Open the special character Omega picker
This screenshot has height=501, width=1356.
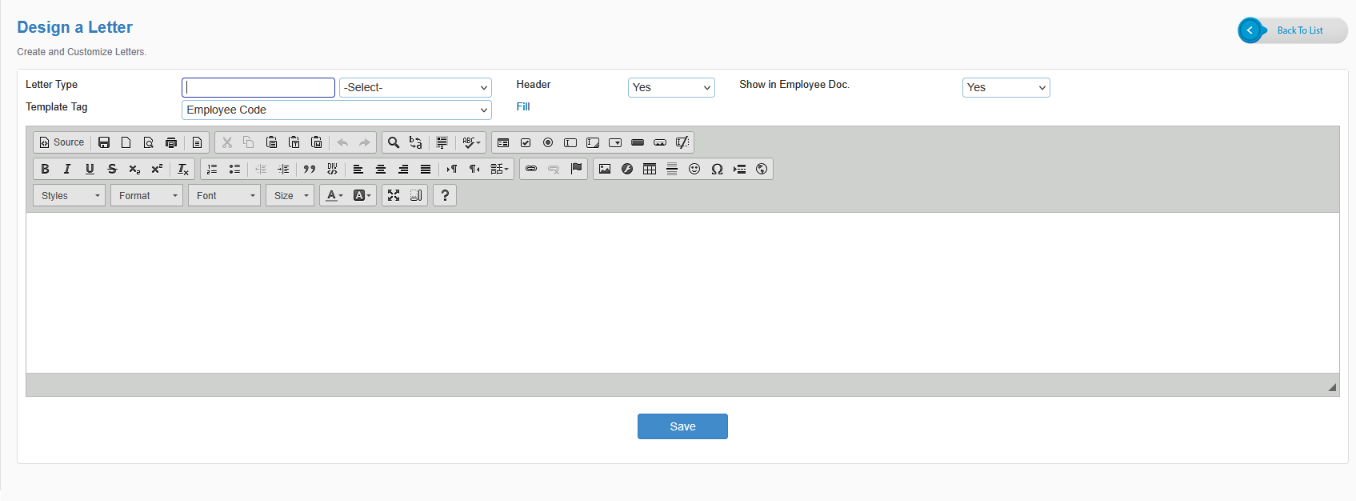click(717, 169)
